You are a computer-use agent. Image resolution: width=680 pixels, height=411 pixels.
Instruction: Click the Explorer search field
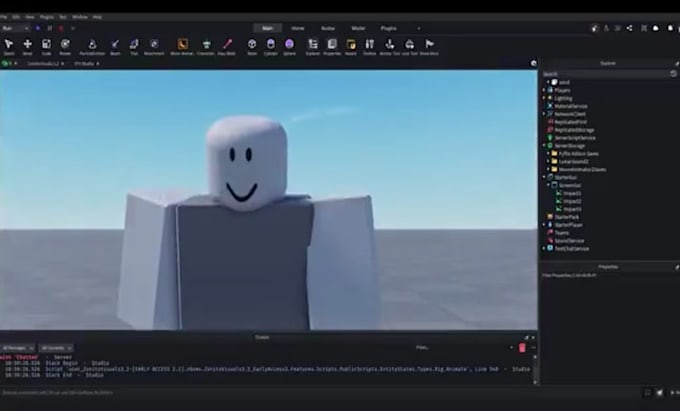tap(605, 74)
